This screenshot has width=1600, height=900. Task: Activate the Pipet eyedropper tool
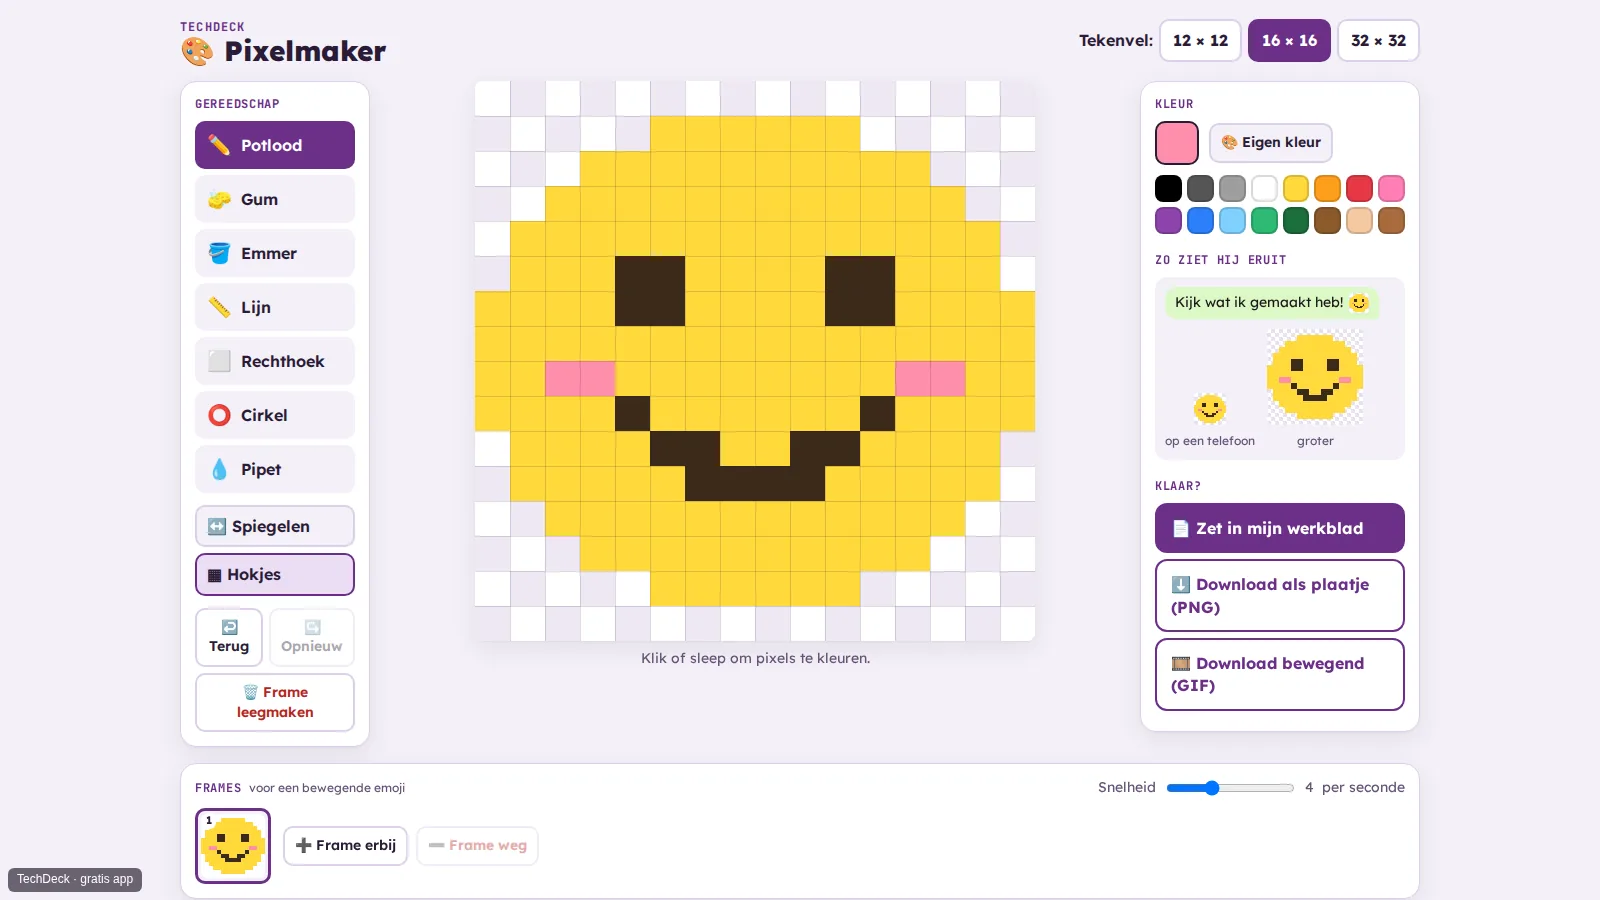(275, 469)
